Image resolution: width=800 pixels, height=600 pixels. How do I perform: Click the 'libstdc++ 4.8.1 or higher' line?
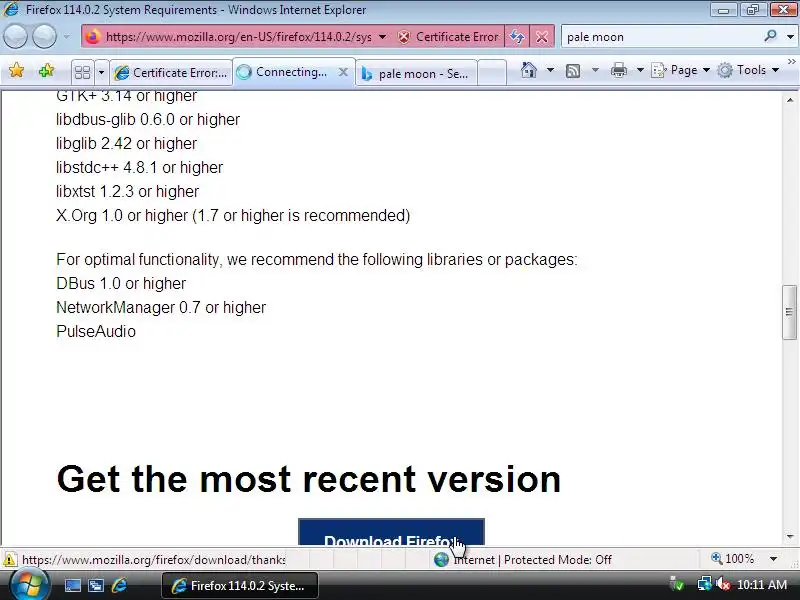(139, 168)
